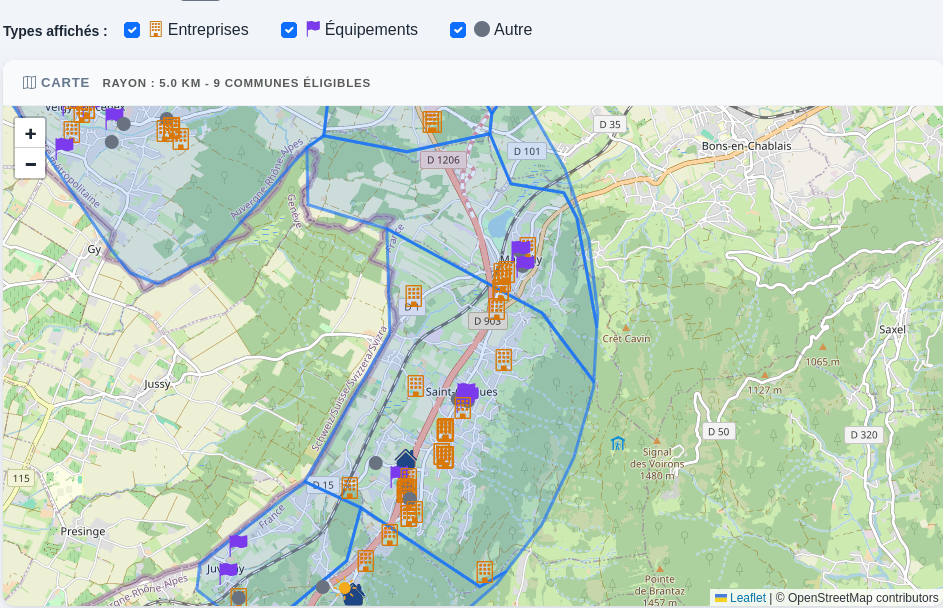943x608 pixels.
Task: Zoom out of the map
Action: tap(30, 164)
